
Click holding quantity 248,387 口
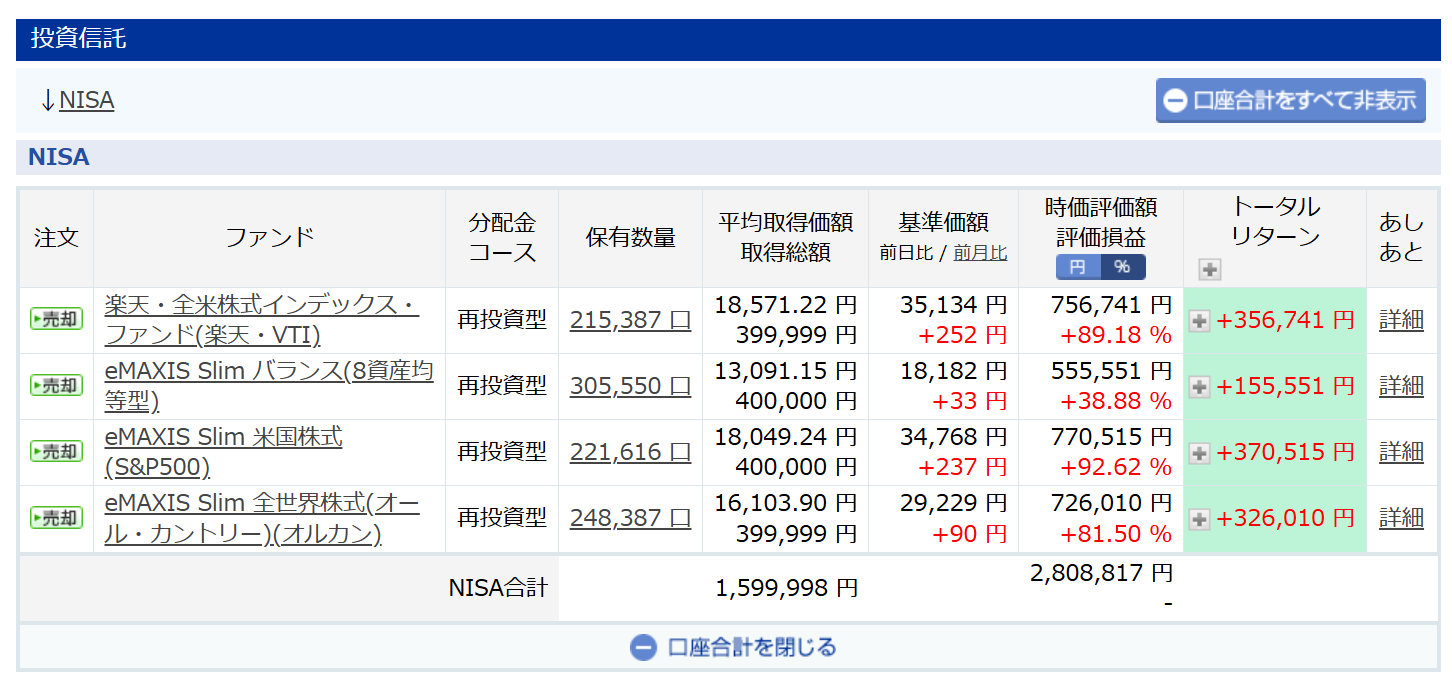coord(630,518)
